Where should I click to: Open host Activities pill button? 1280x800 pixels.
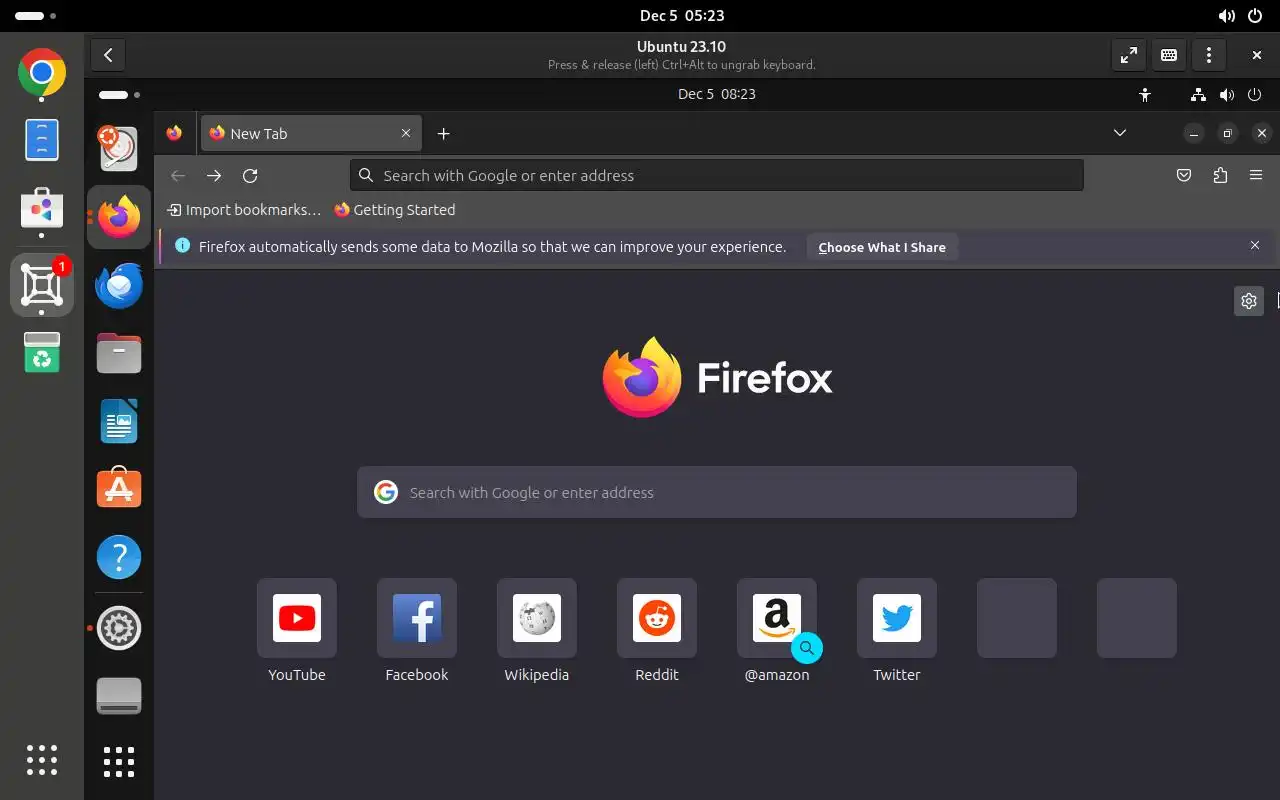[x=36, y=16]
